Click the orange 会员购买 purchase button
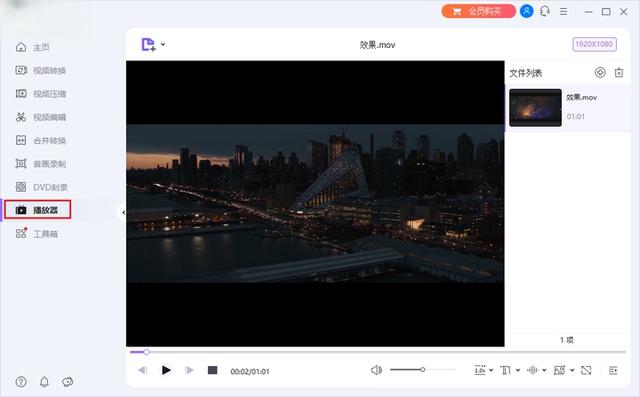Screen dimensions: 640x397 478,11
